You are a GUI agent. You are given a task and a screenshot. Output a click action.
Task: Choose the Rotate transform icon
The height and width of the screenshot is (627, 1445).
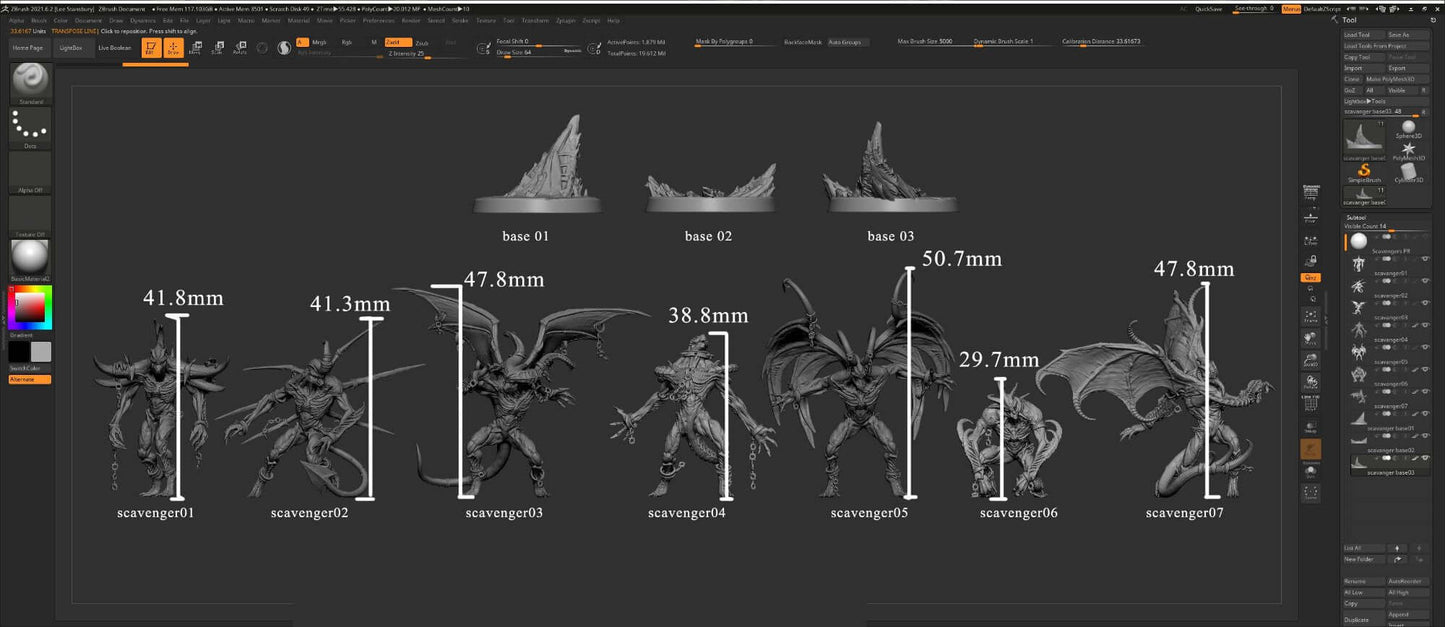[x=239, y=47]
